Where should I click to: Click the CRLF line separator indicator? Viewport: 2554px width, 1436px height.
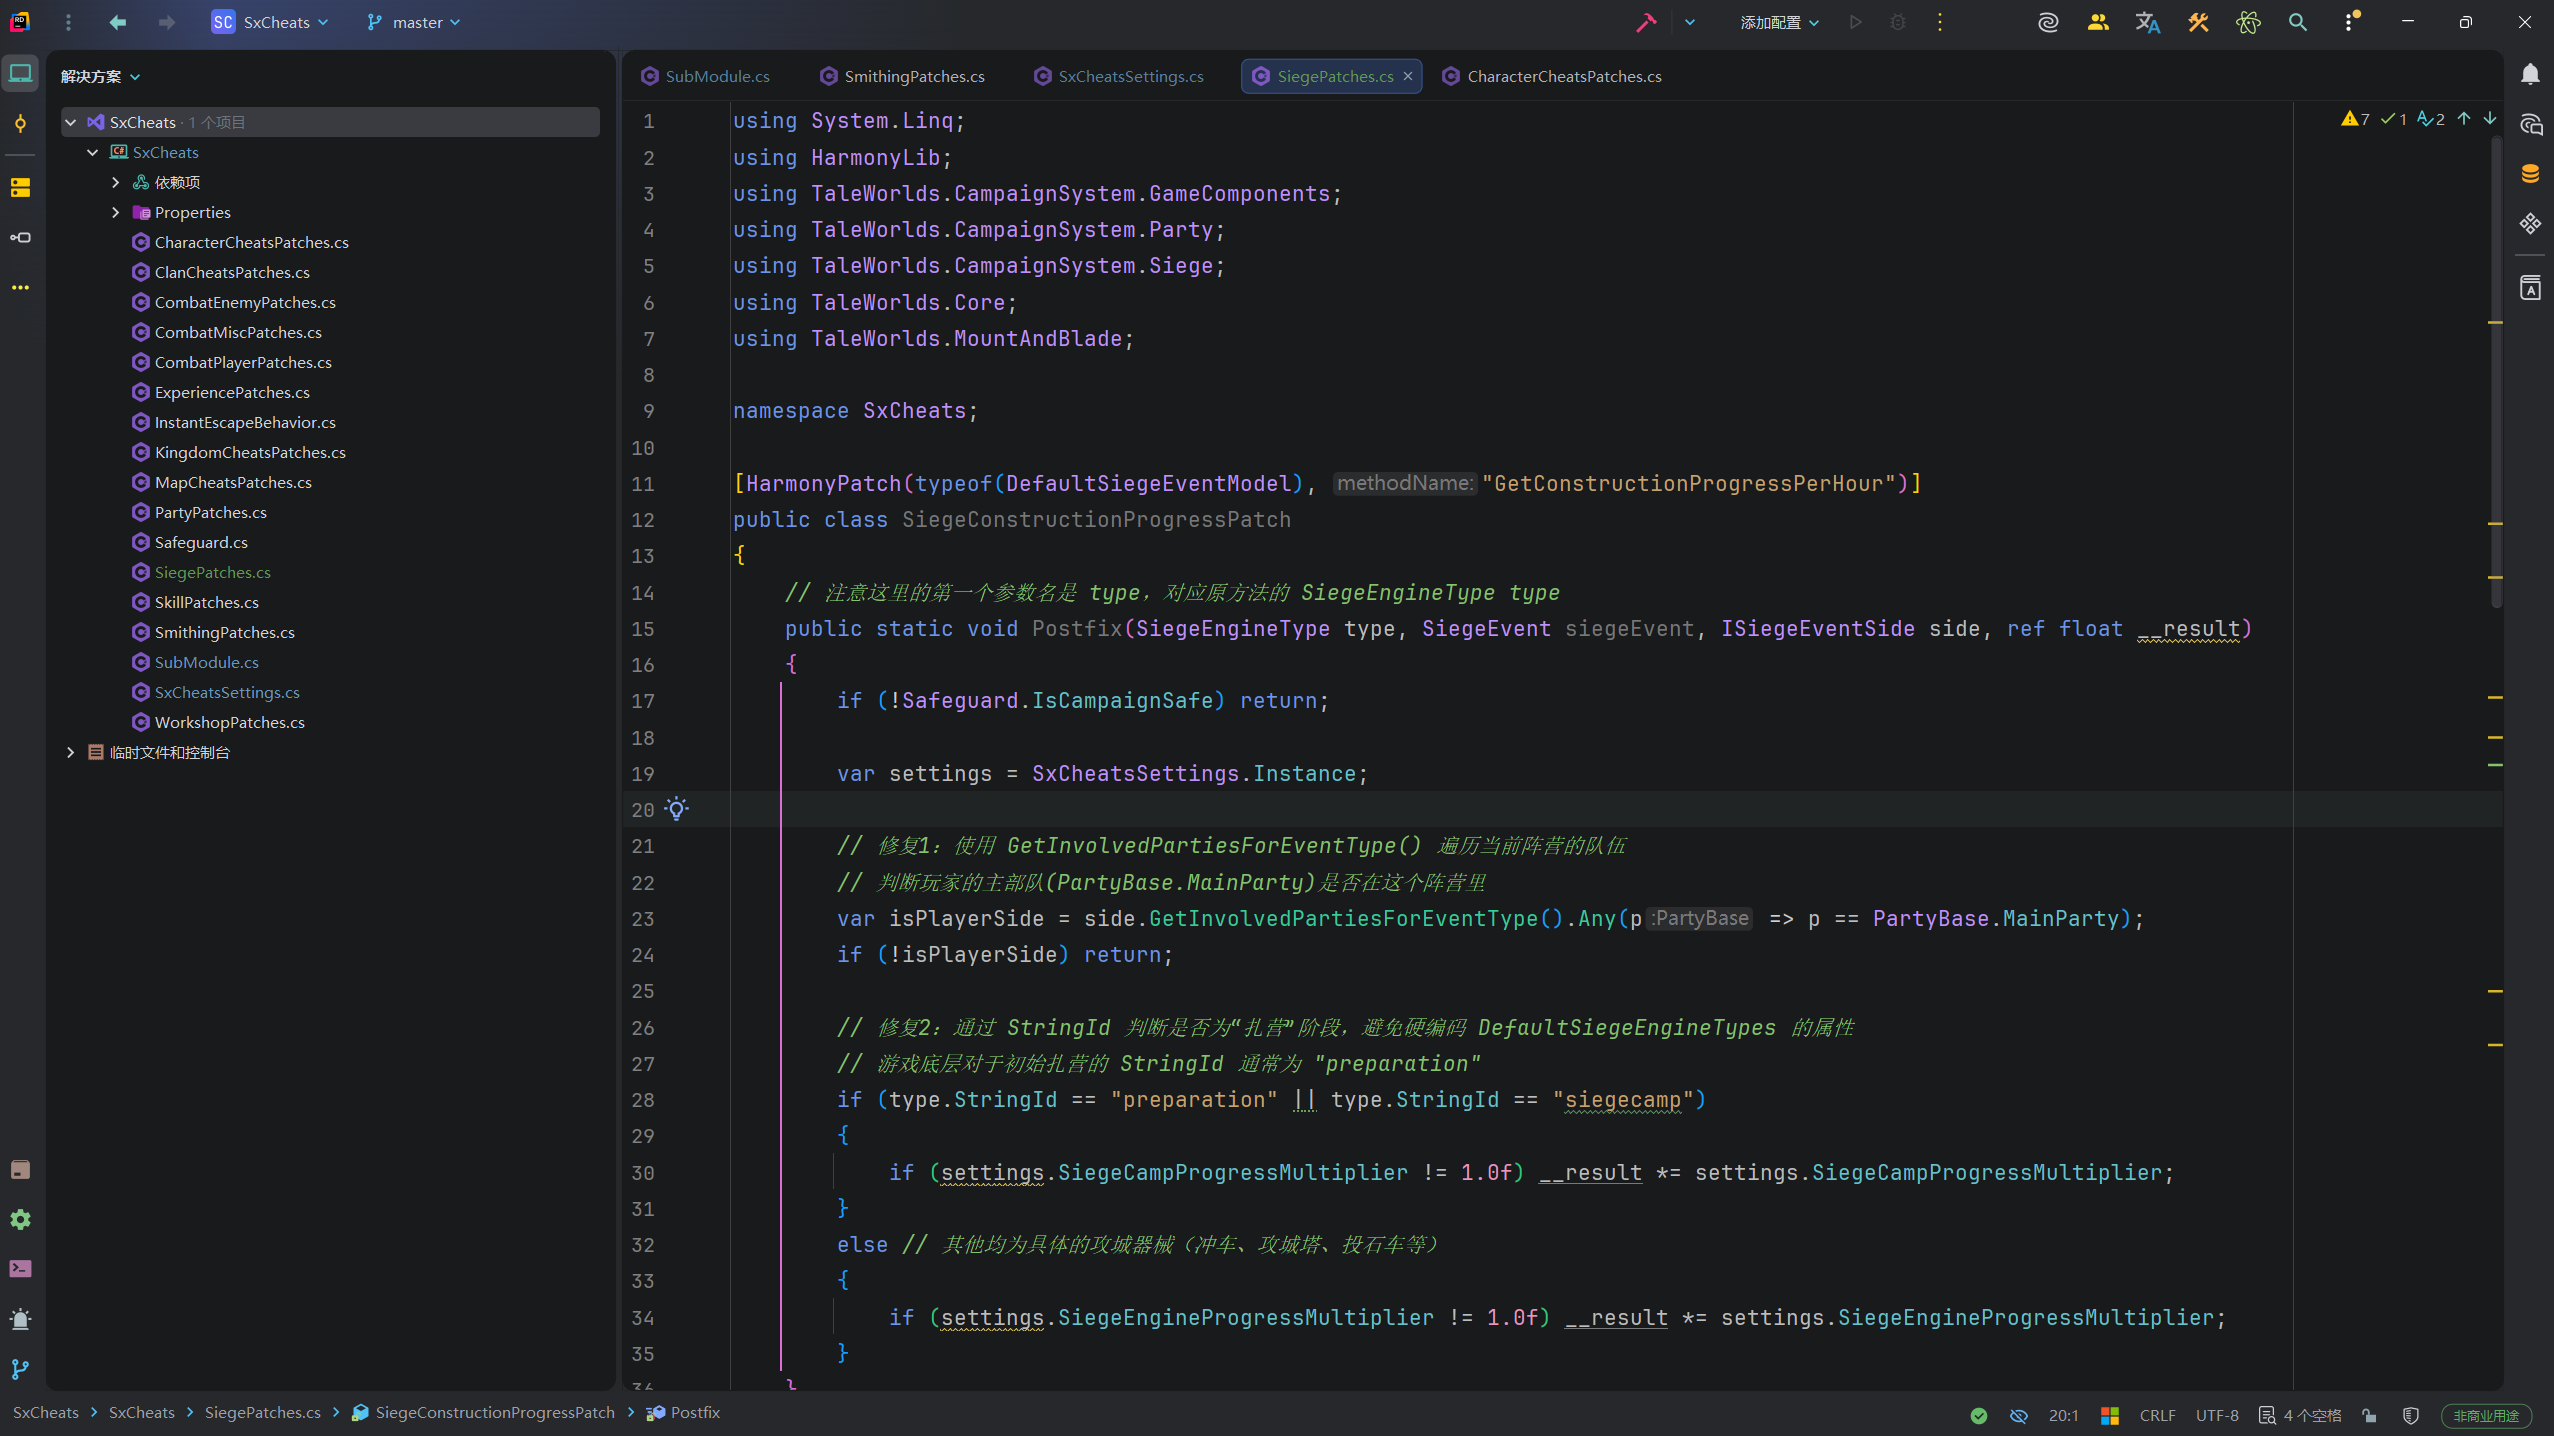pos(2157,1415)
